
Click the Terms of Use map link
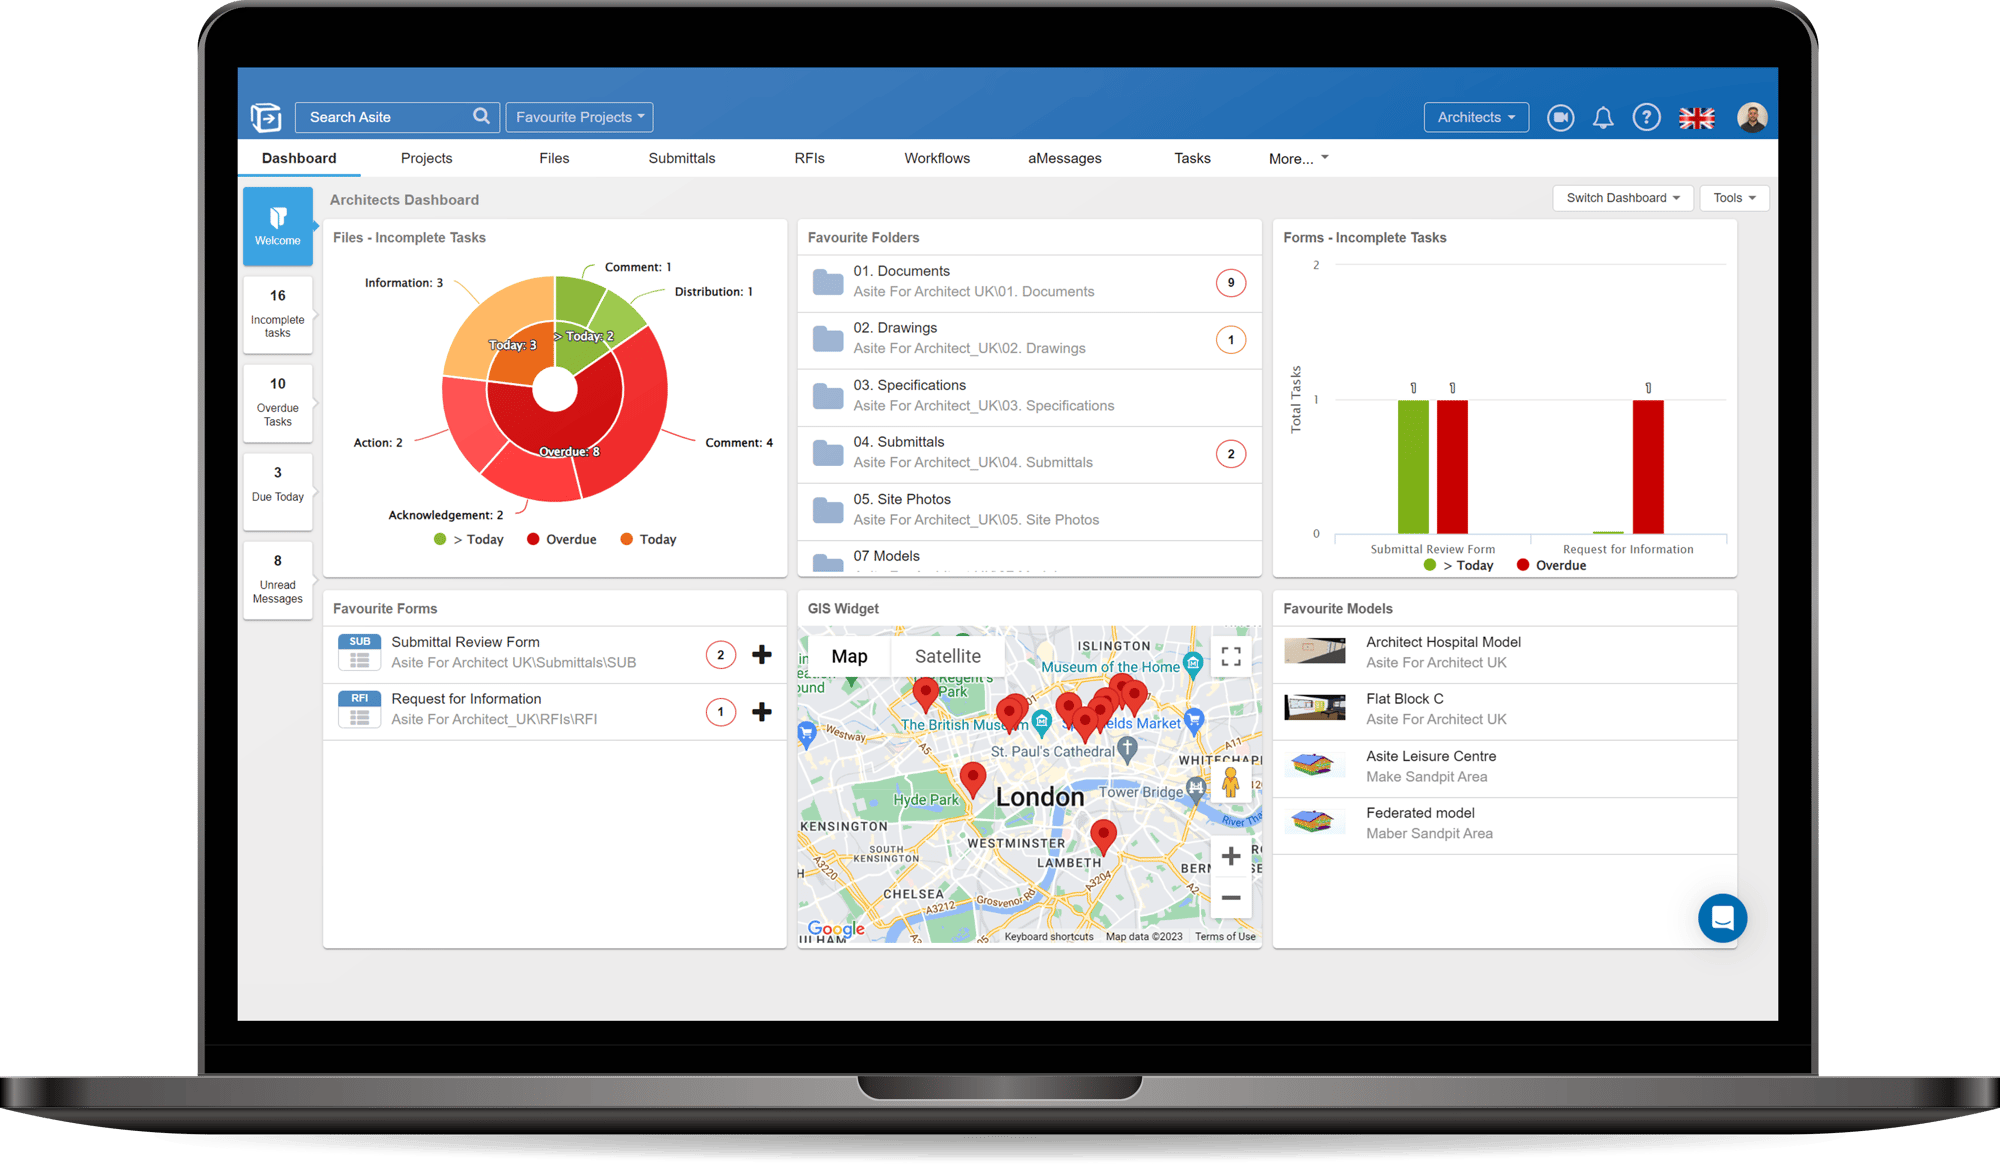click(1225, 937)
